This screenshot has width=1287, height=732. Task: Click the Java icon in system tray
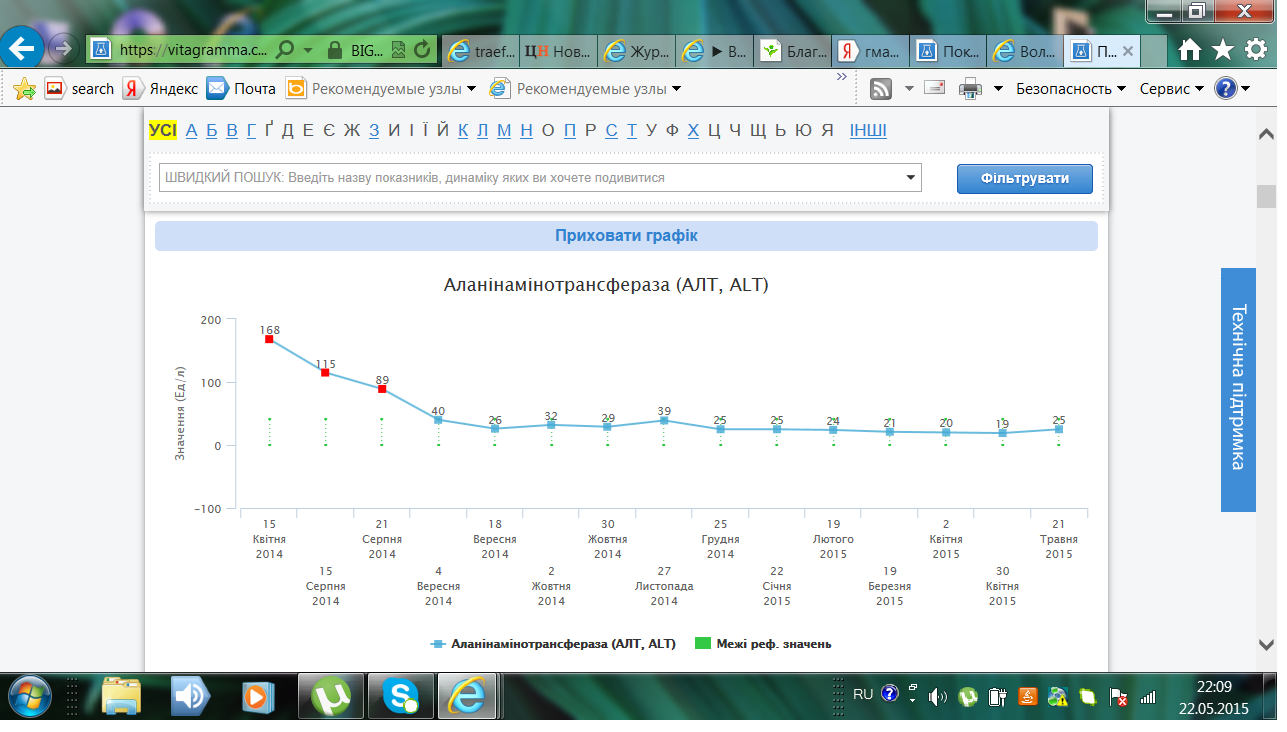tap(1027, 696)
